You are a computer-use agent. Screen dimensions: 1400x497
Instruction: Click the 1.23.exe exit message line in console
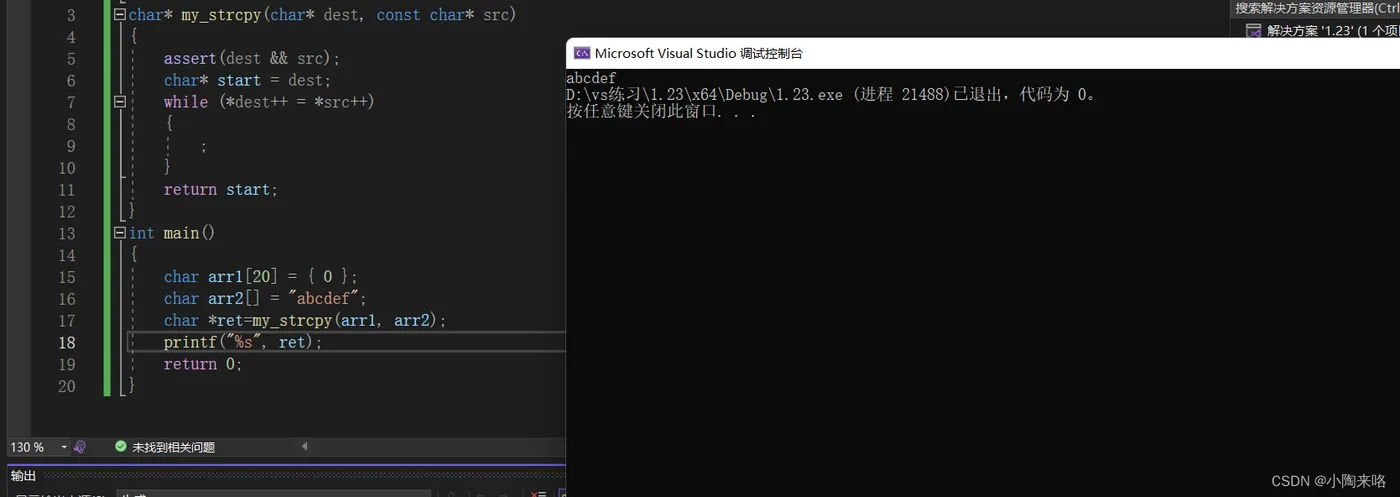(833, 95)
